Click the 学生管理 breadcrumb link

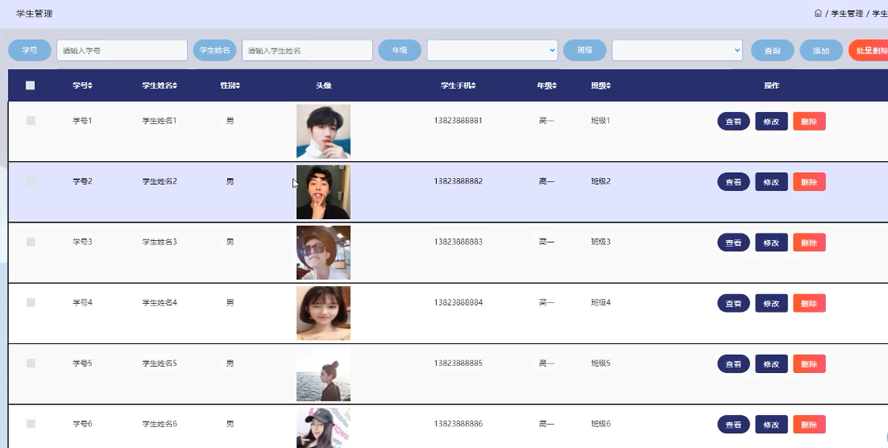click(x=846, y=13)
